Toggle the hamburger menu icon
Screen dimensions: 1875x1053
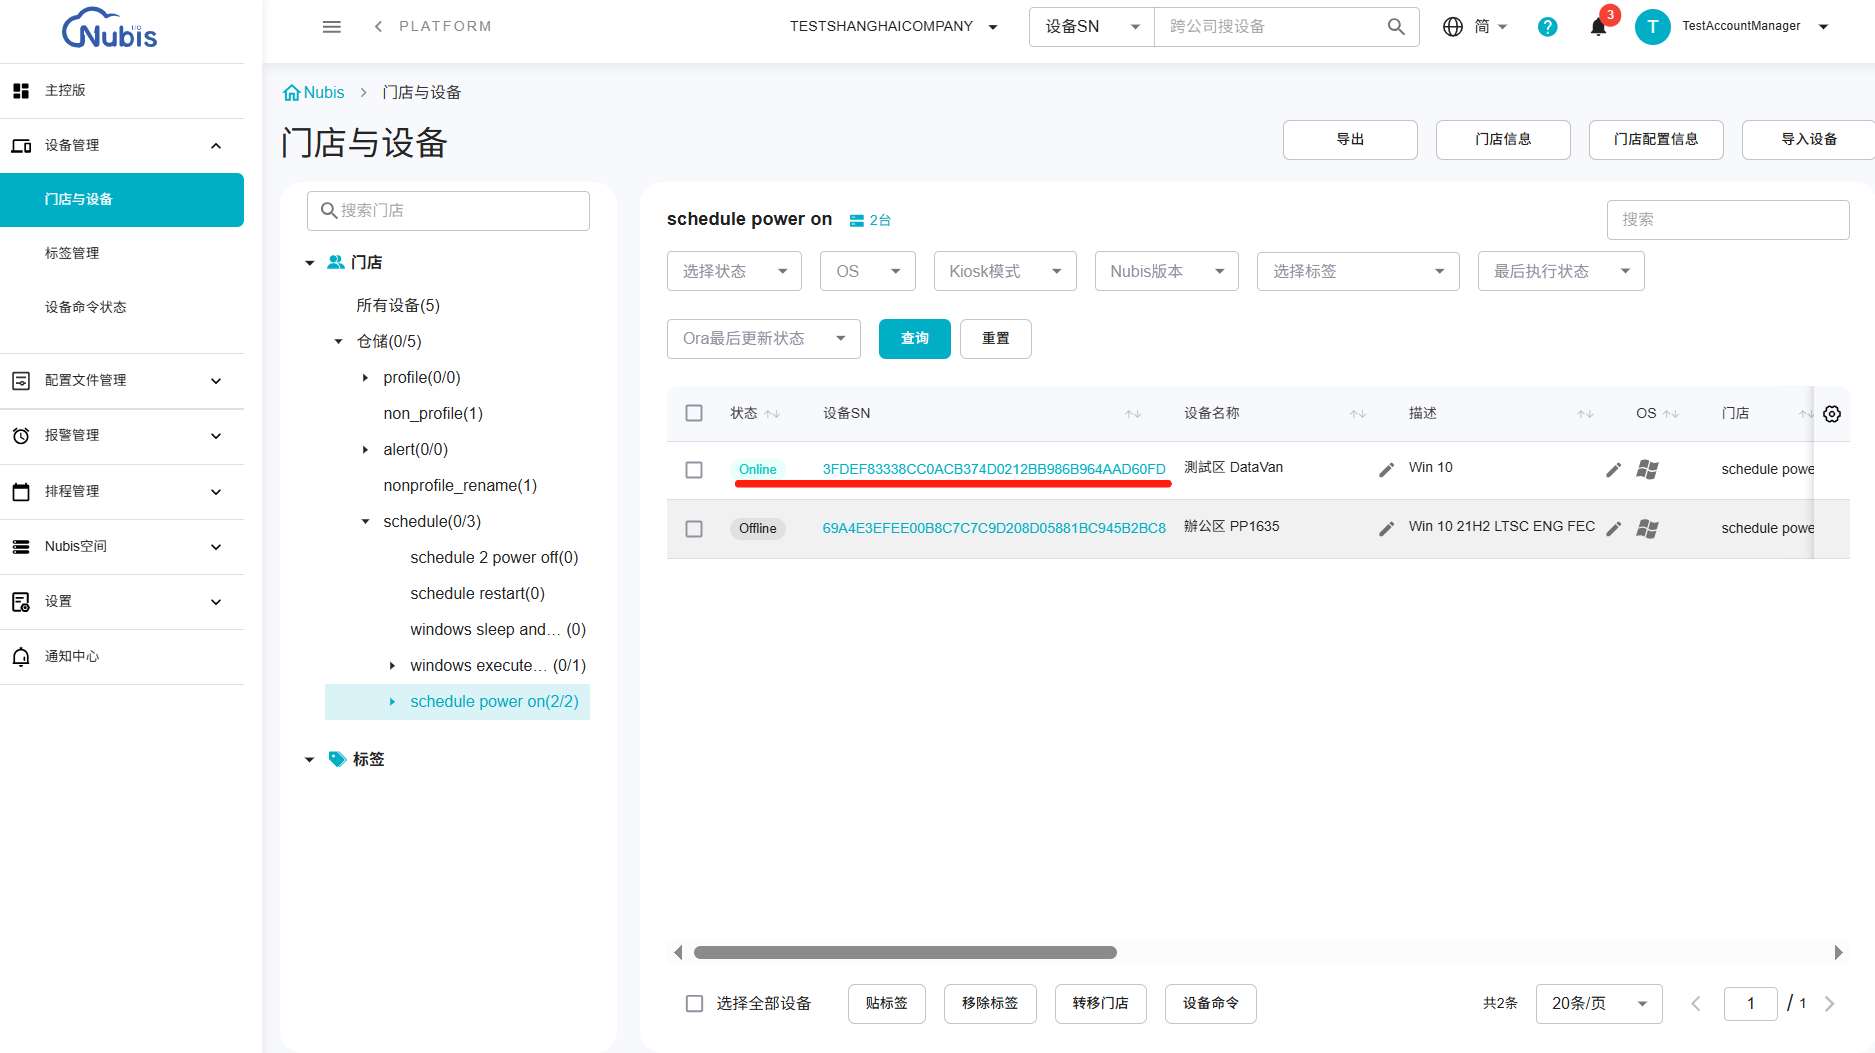click(332, 27)
